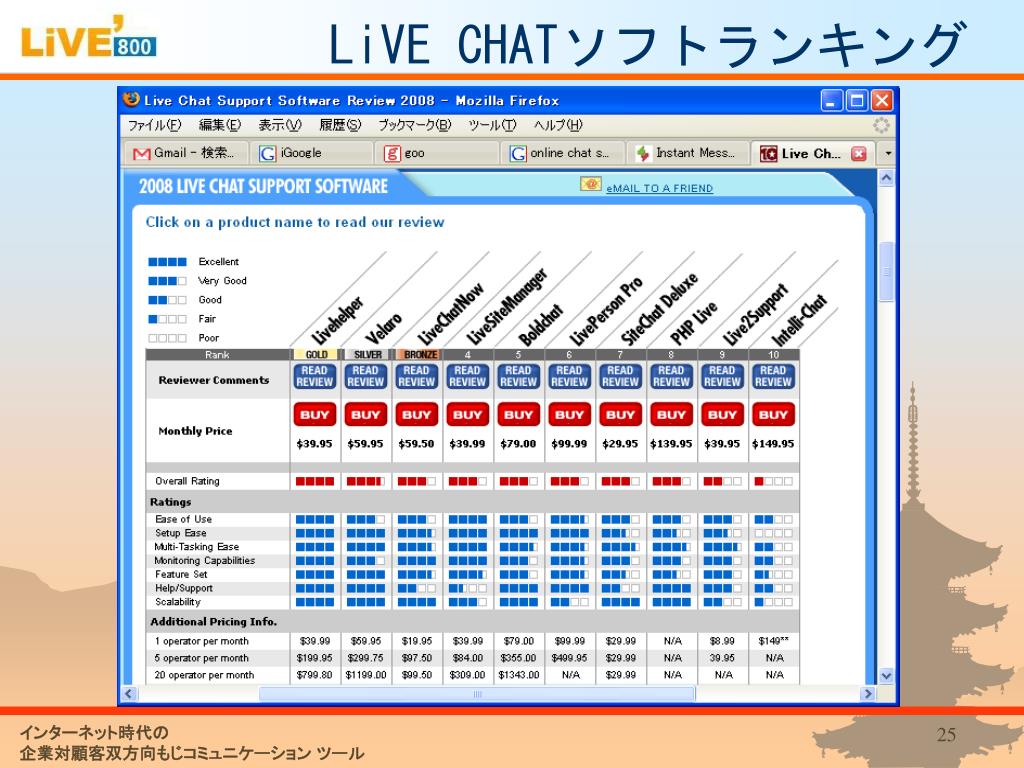Open the Intelli-Chat product name
The image size is (1024, 768).
[799, 320]
